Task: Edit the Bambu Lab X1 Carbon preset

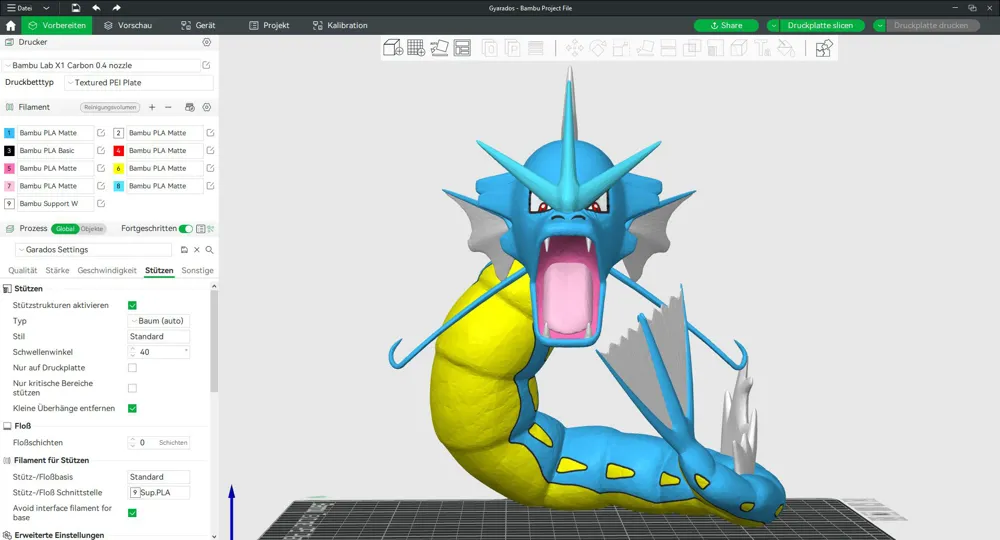Action: coord(207,65)
